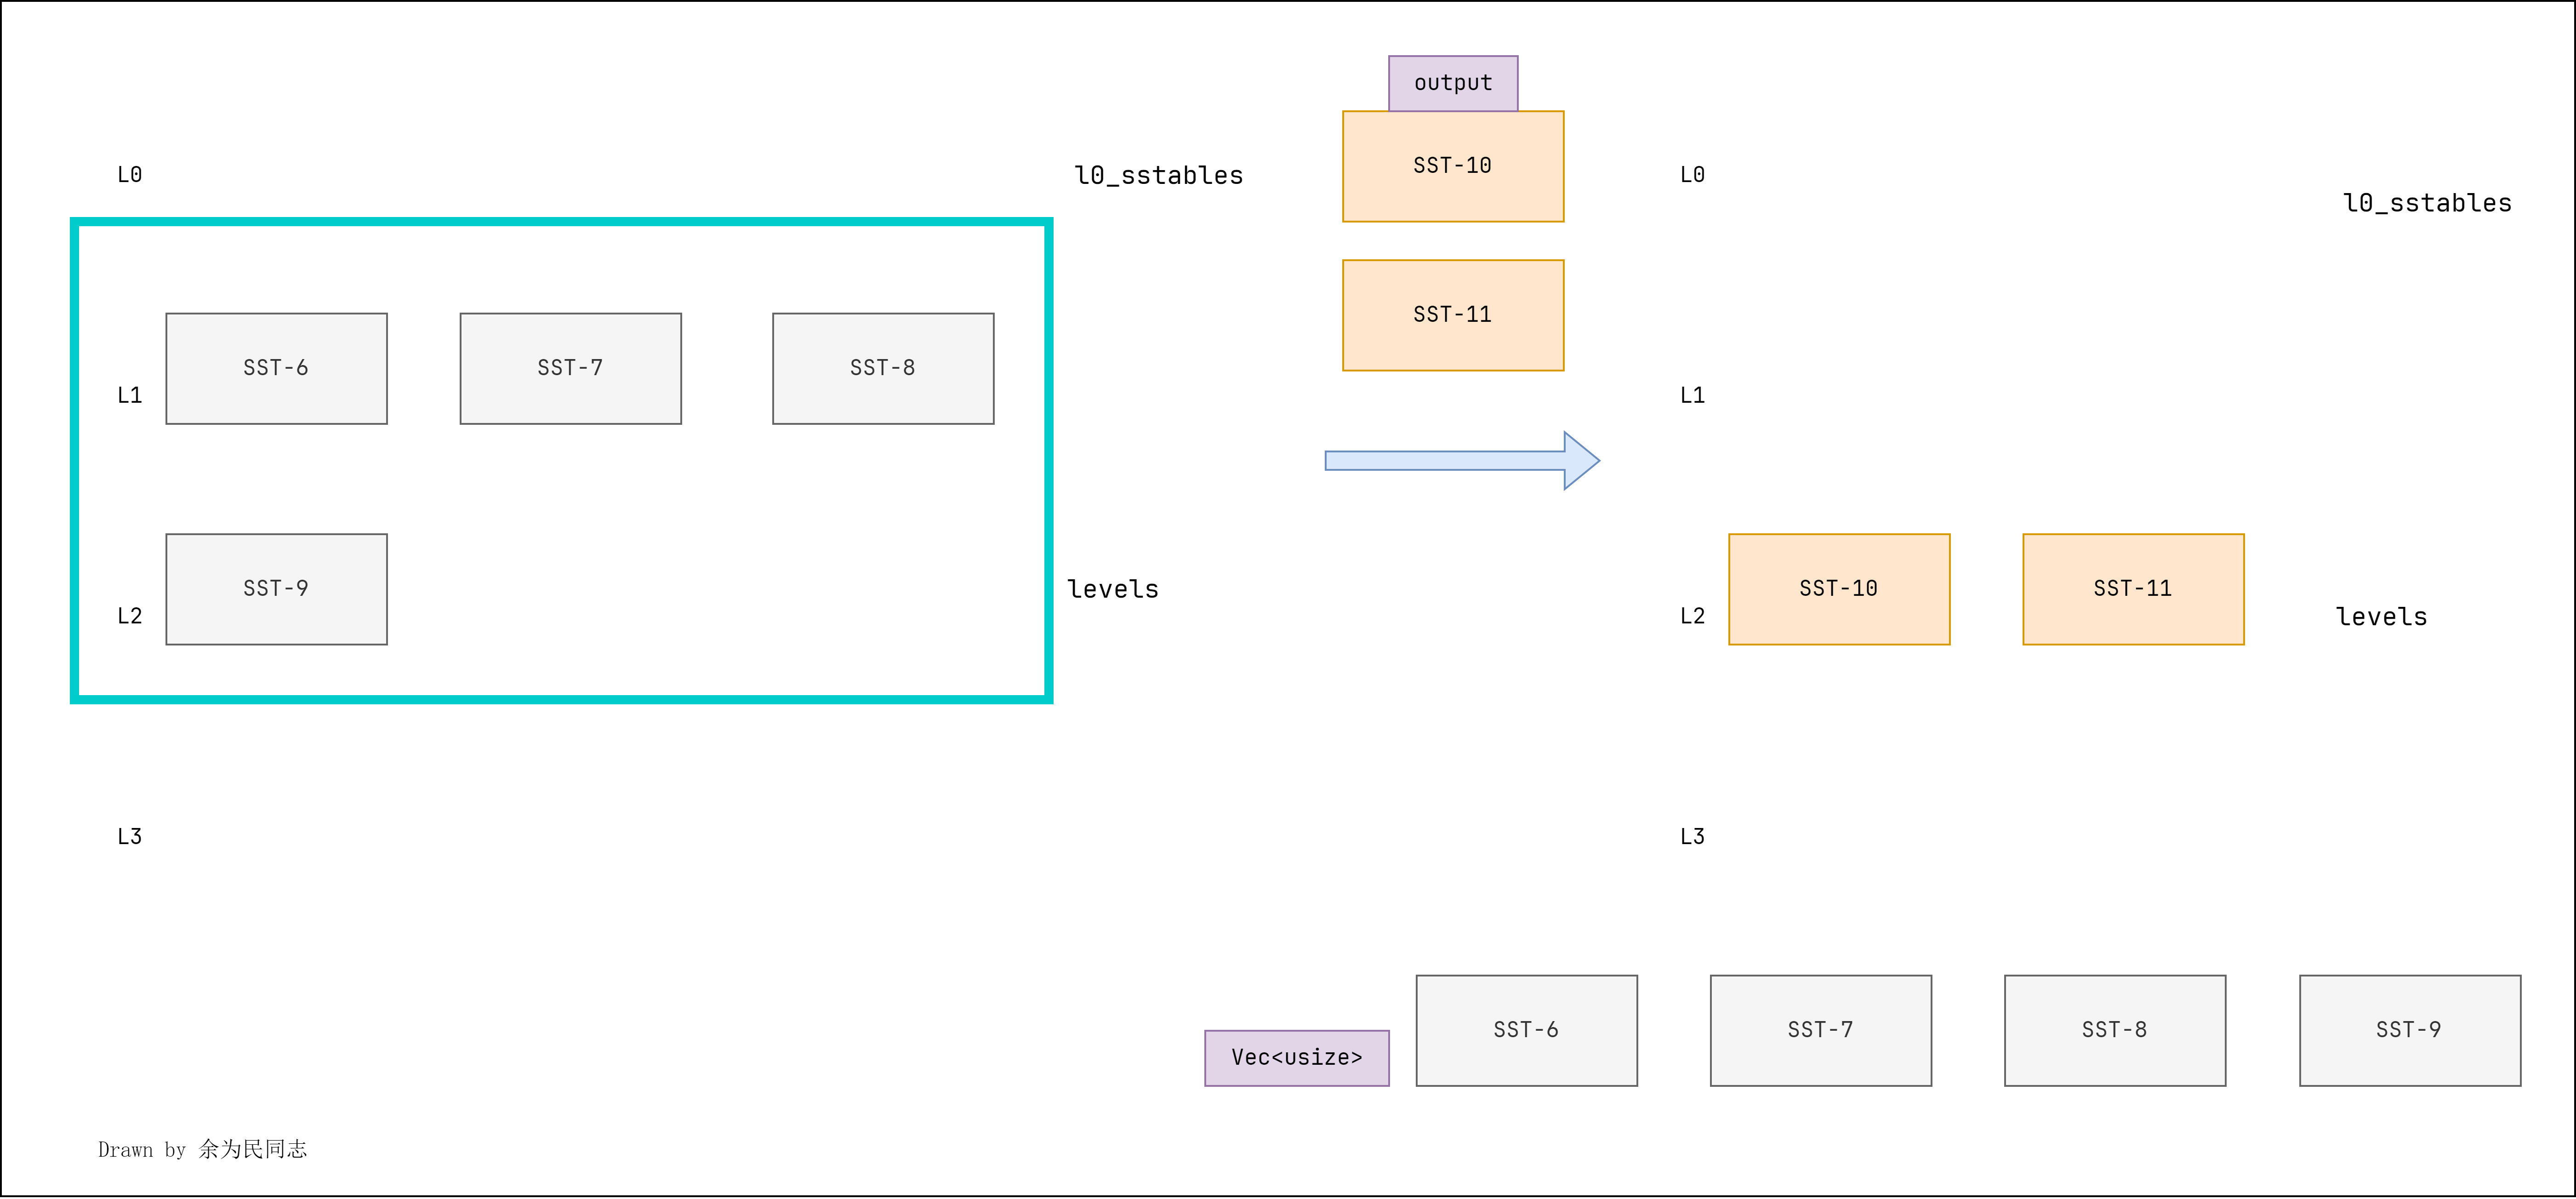Click the top orange SST-10 box under output

point(1453,166)
